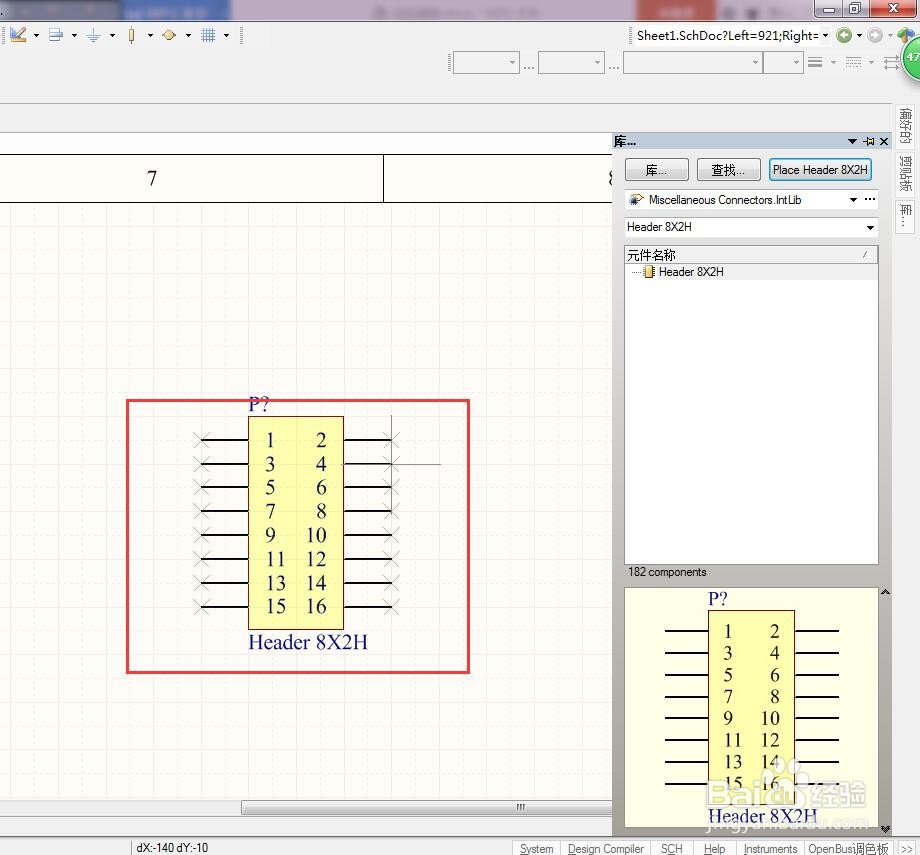Open the address bar dropdown arrow
The height and width of the screenshot is (855, 920).
click(826, 35)
